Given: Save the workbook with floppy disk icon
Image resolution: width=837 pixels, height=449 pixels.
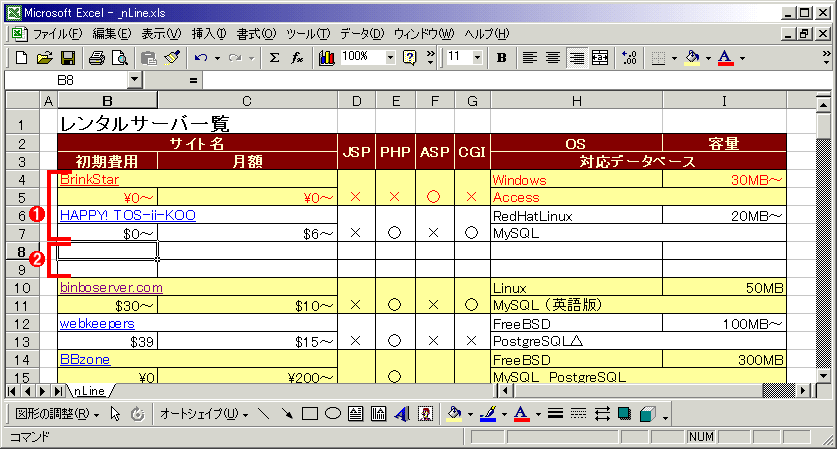Looking at the screenshot, I should (68, 58).
